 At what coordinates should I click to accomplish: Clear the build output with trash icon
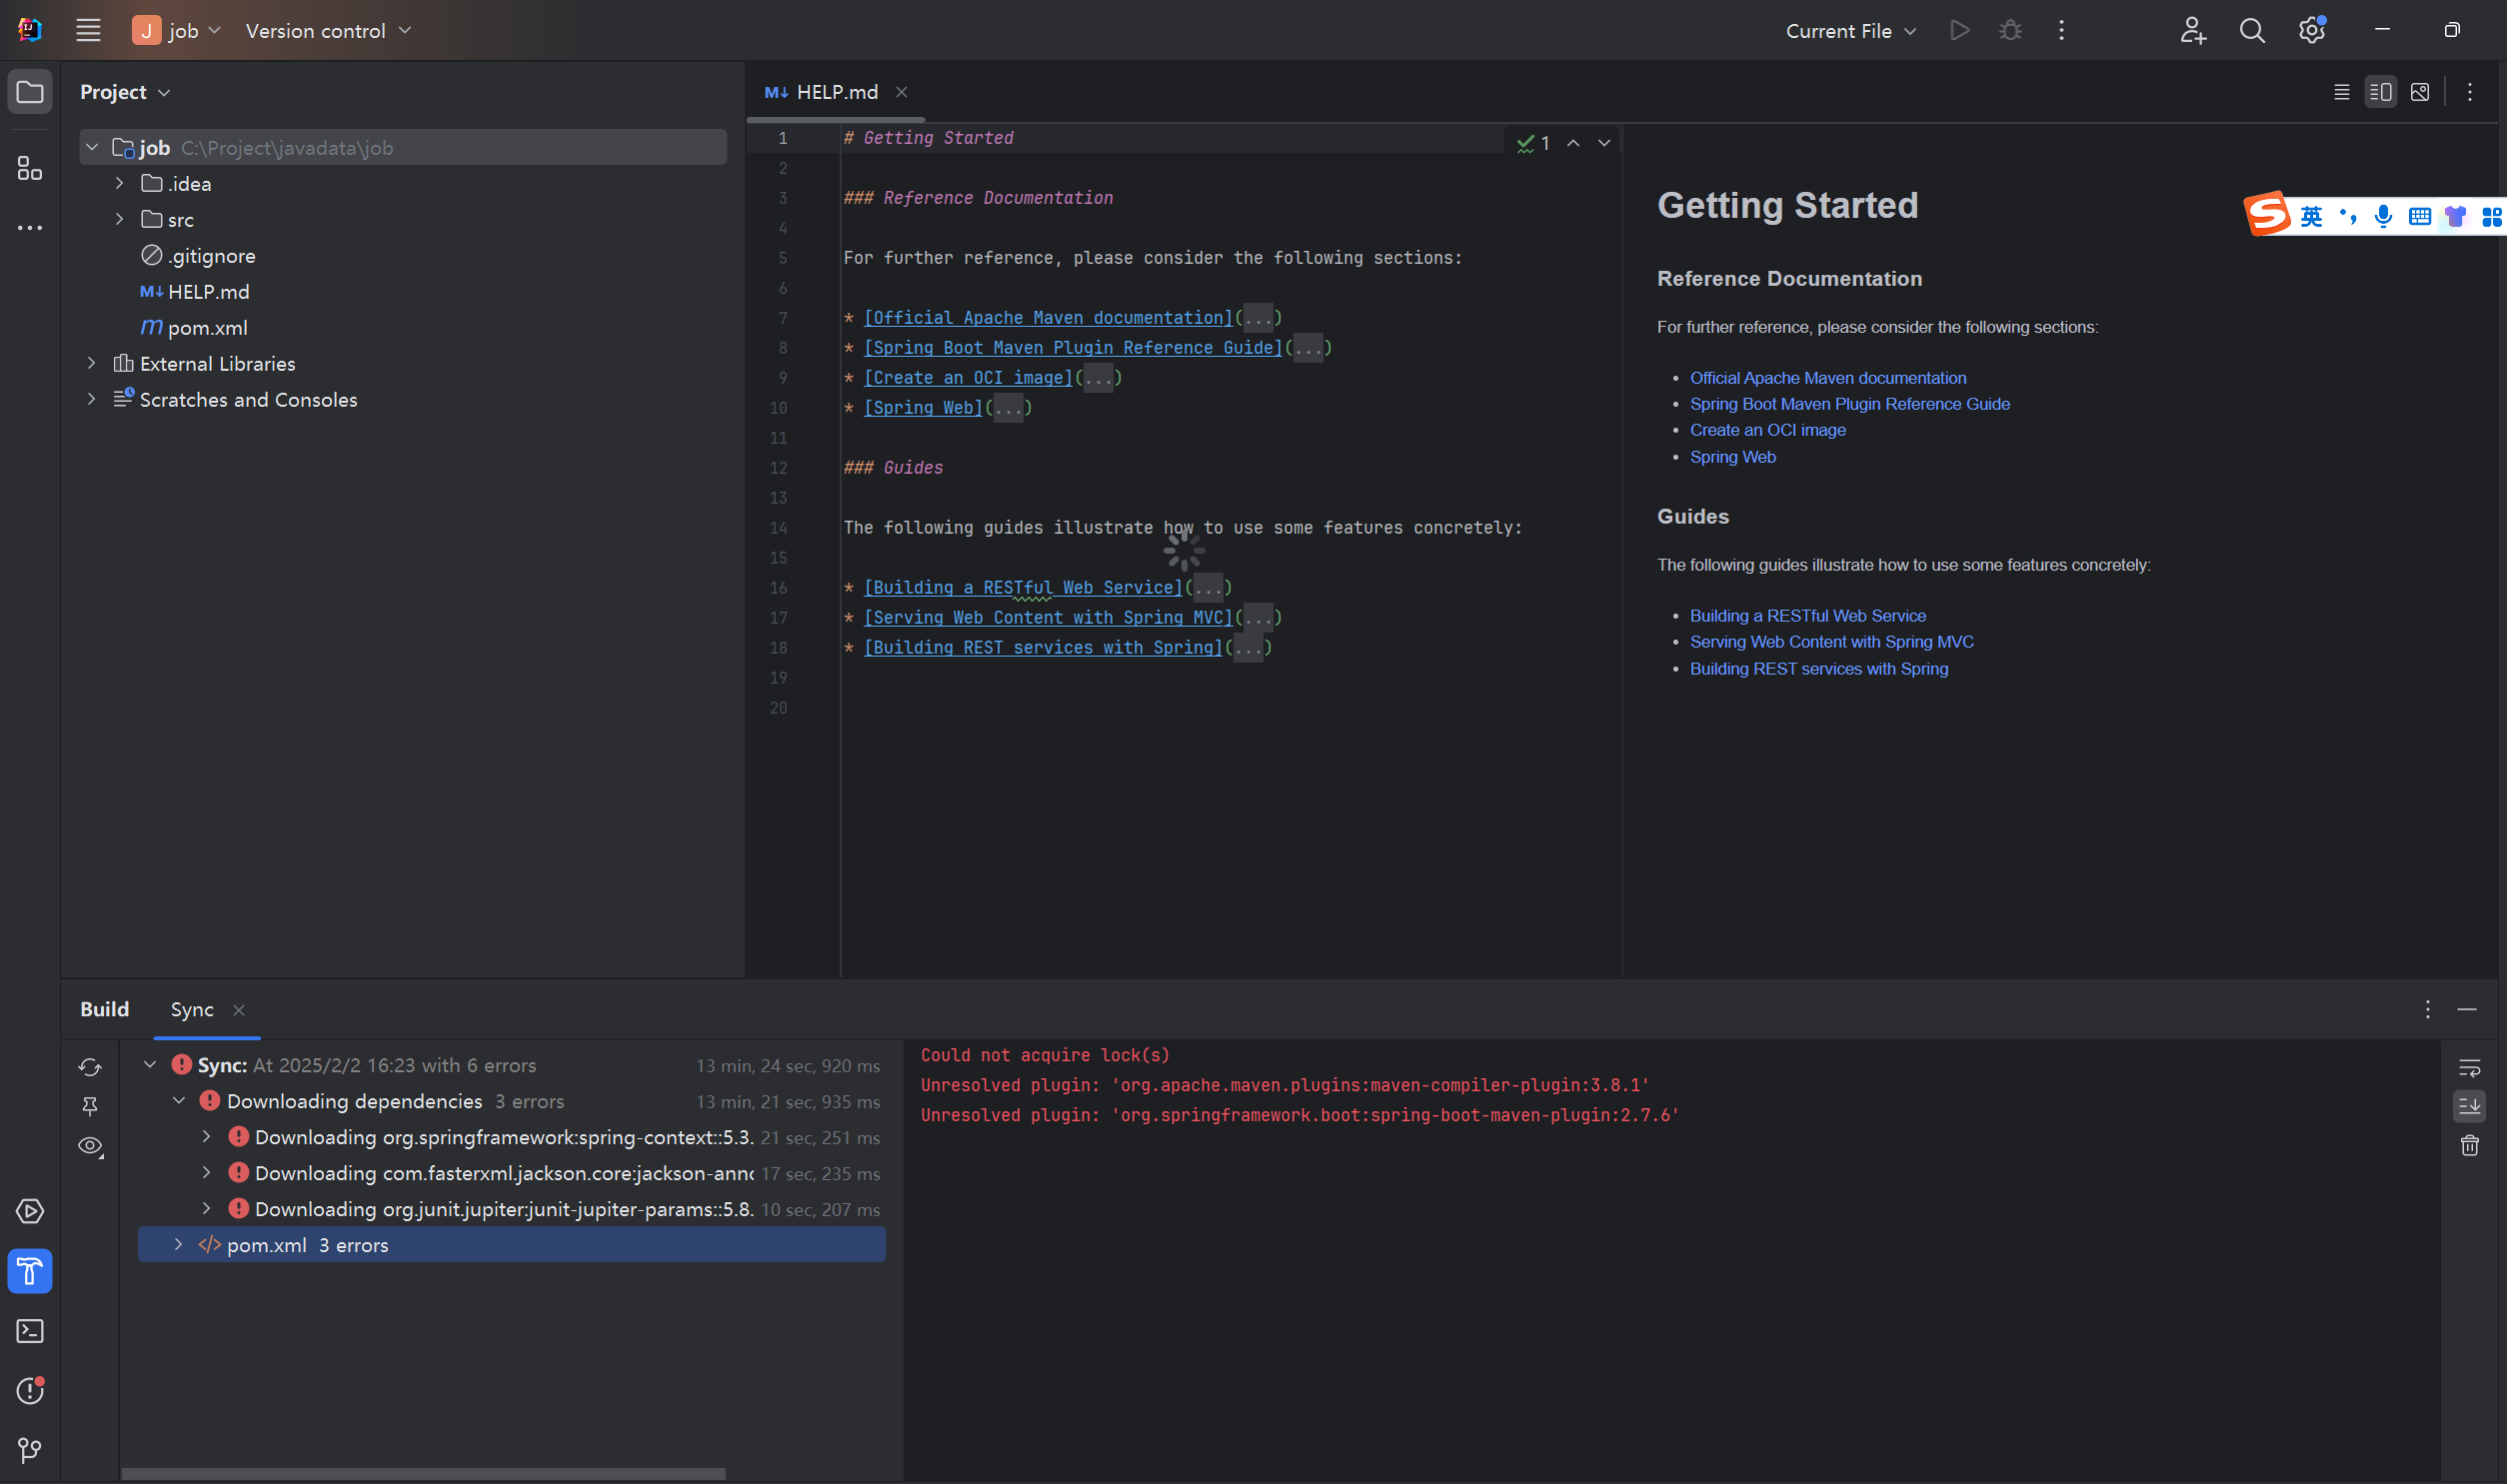pyautogui.click(x=2469, y=1146)
